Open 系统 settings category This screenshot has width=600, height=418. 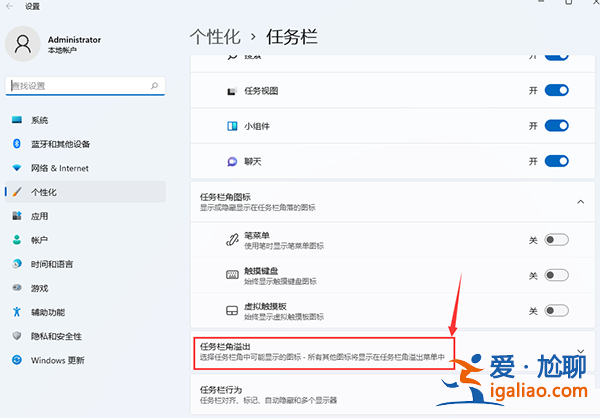(85, 120)
